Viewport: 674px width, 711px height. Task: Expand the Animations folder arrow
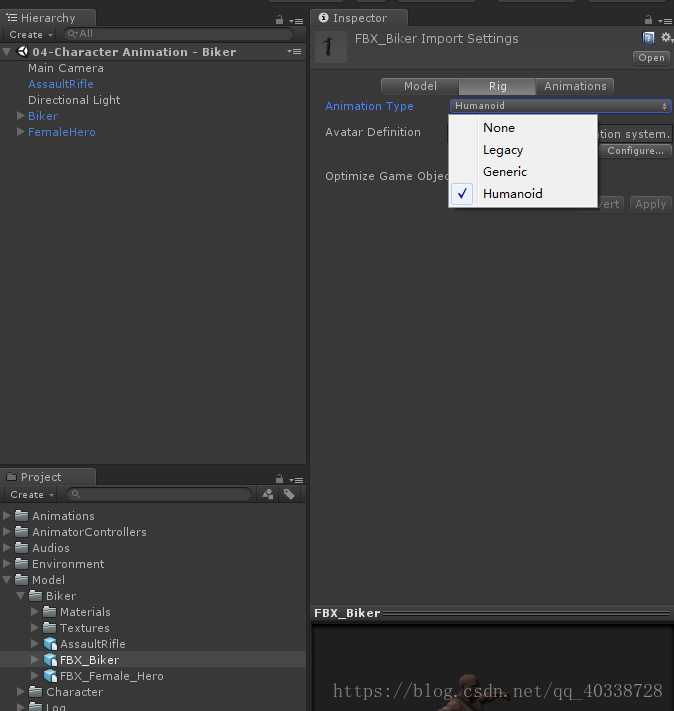(x=6, y=516)
